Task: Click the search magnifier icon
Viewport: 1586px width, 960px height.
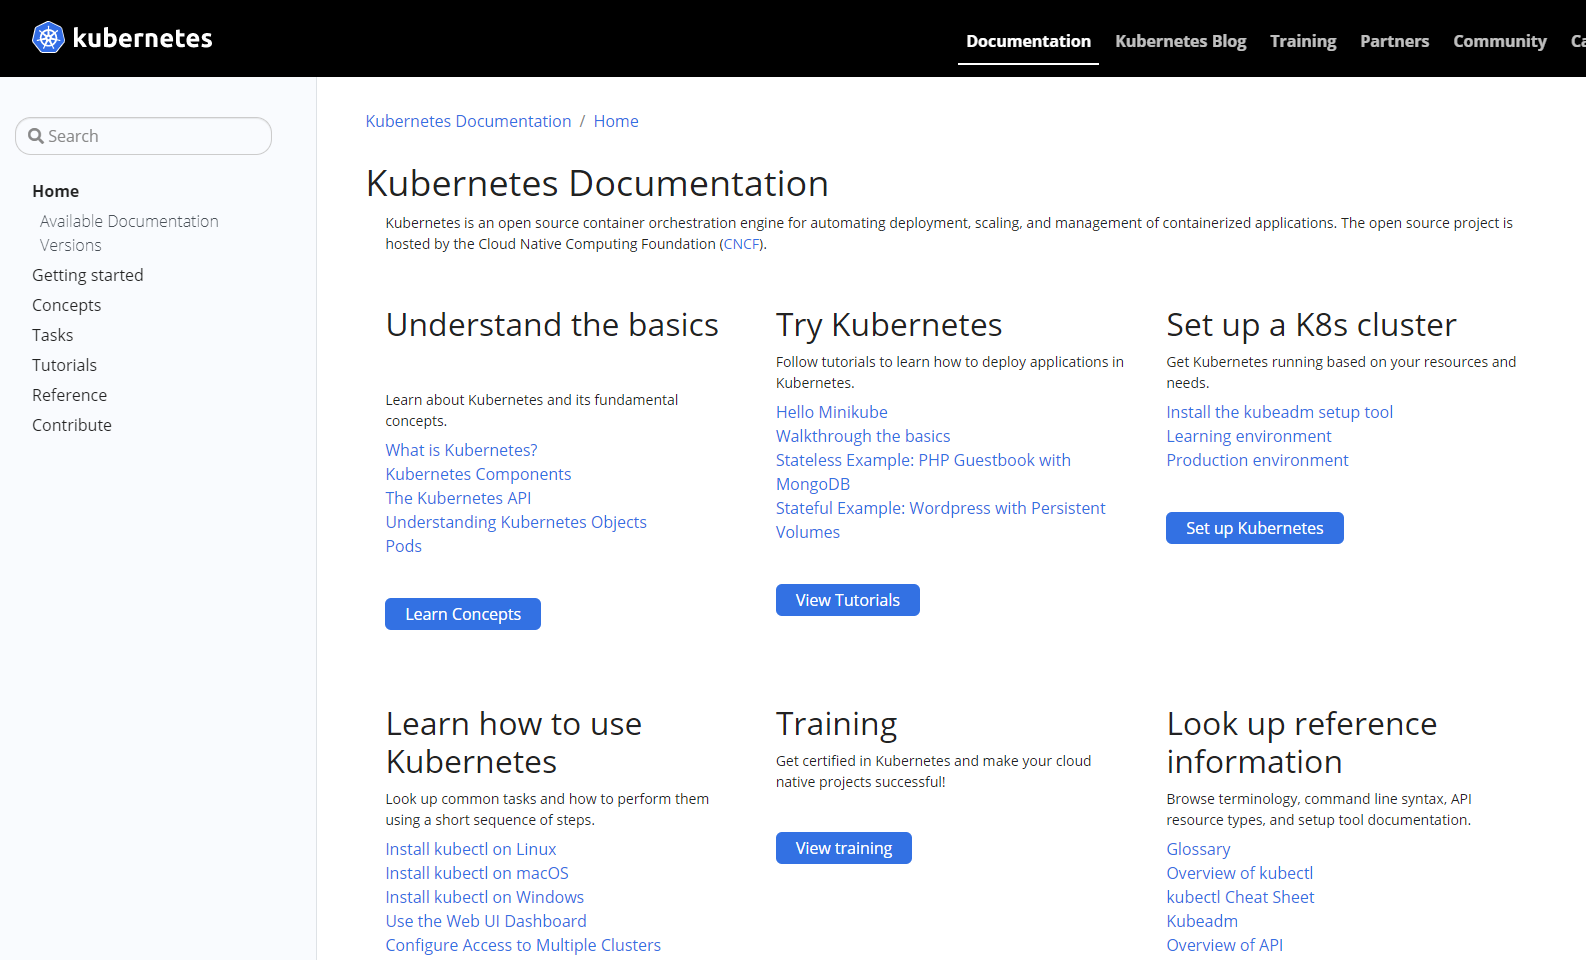Action: (36, 136)
